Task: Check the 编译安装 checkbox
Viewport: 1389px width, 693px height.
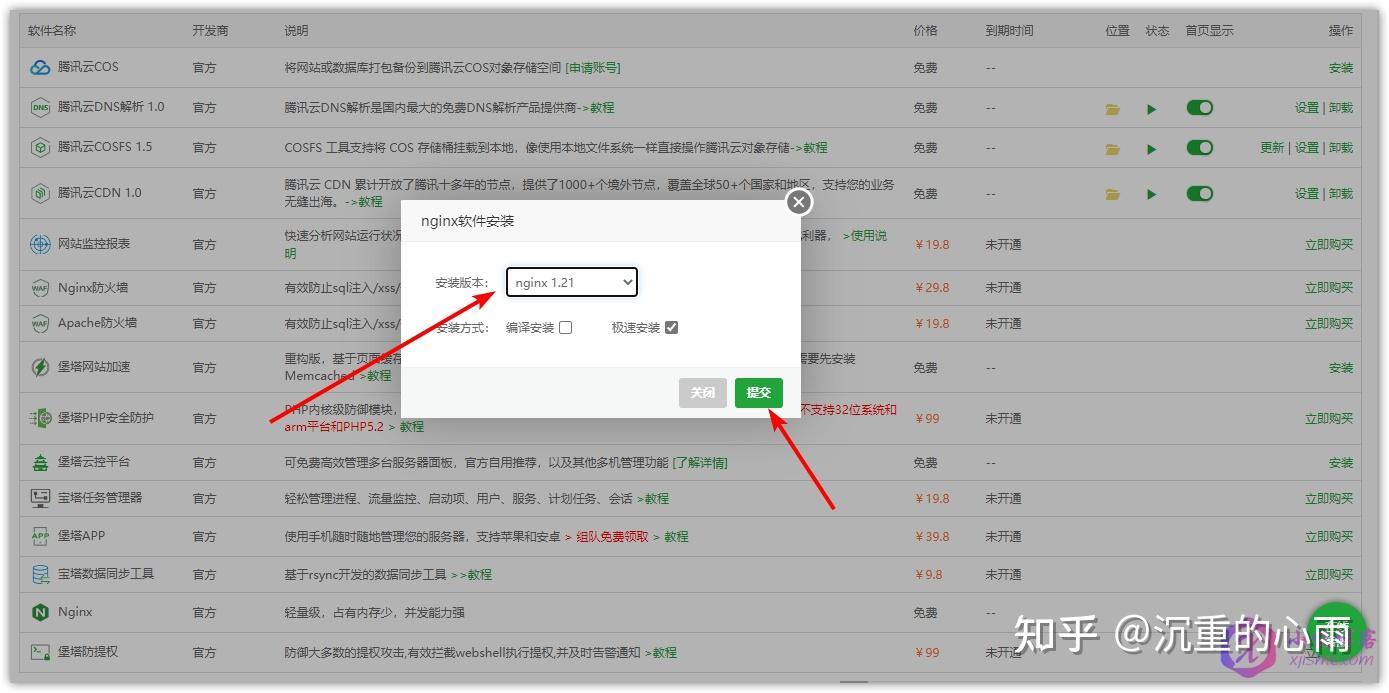Action: pyautogui.click(x=566, y=327)
